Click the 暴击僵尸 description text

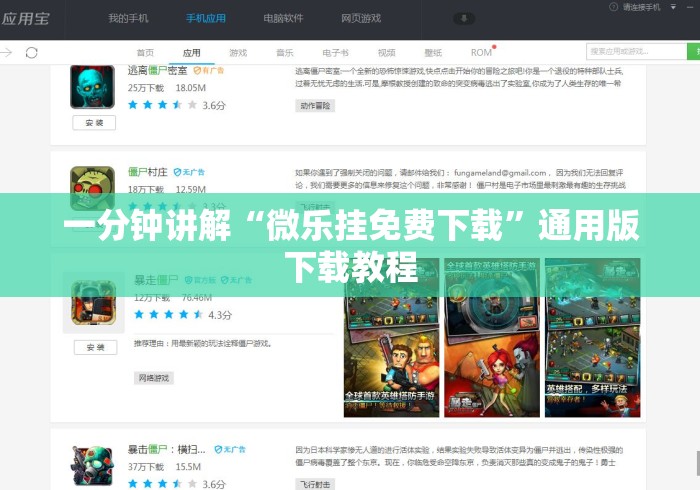[x=459, y=456]
